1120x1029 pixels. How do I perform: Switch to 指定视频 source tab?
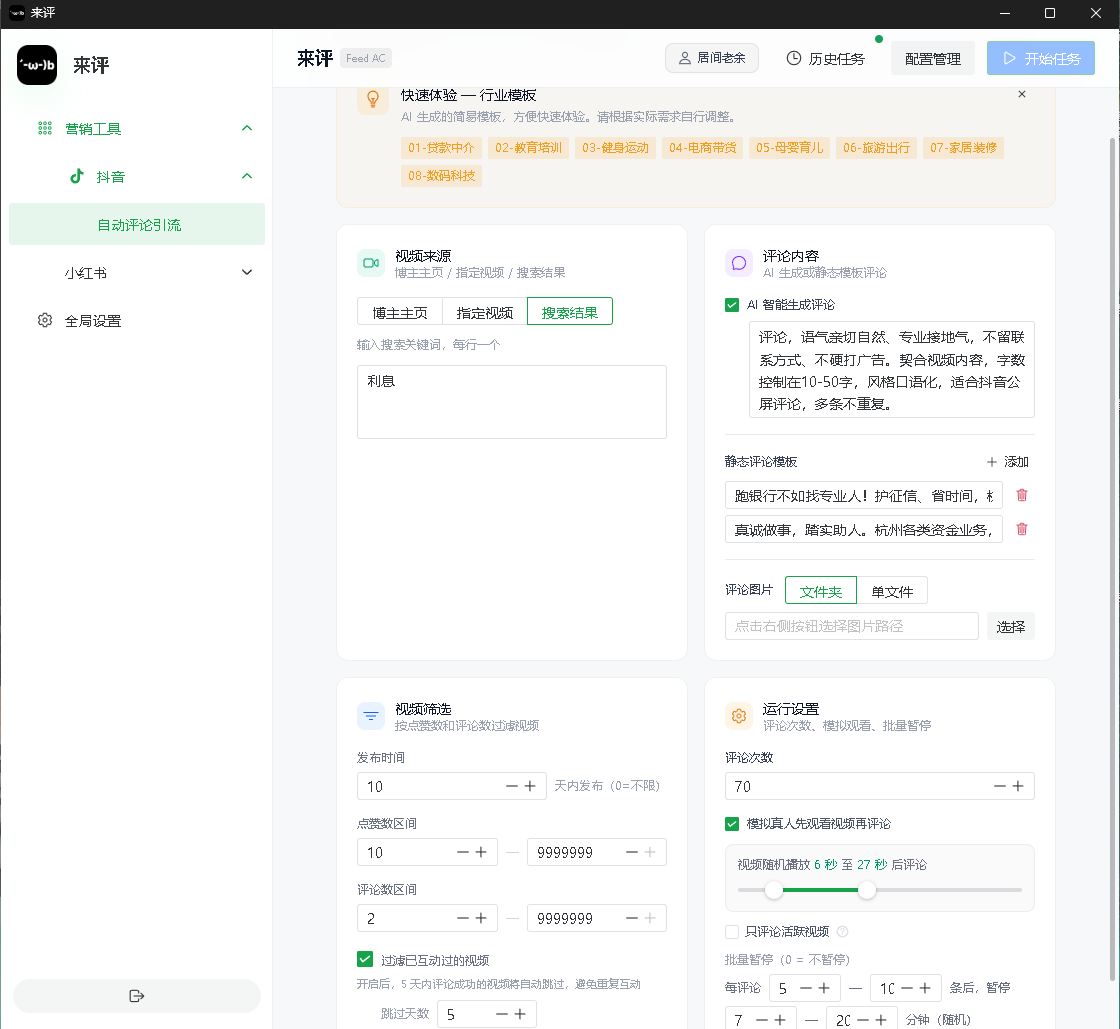(x=485, y=312)
